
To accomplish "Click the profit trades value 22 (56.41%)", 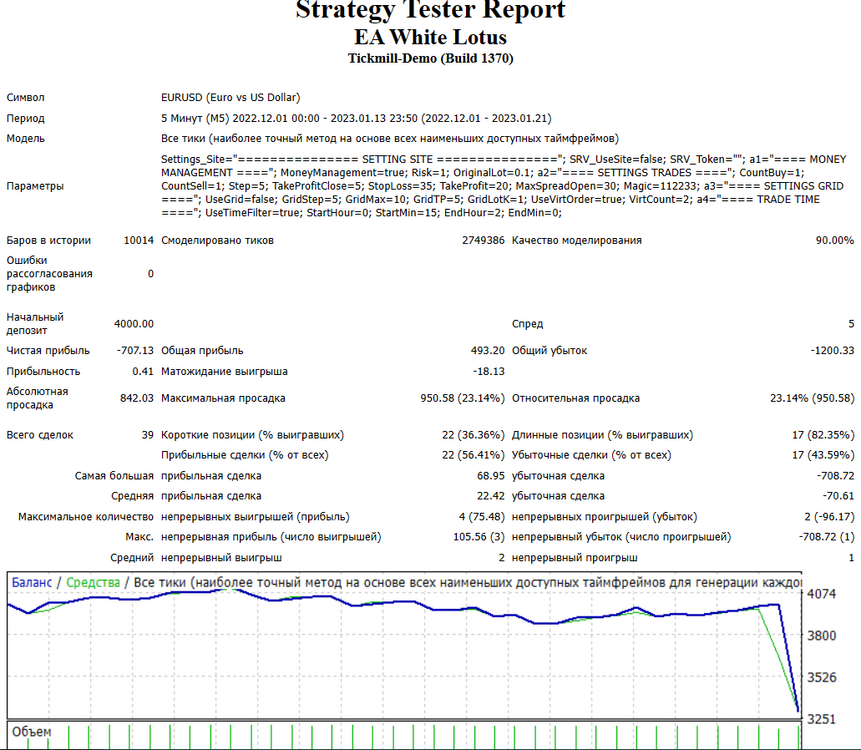I will (473, 455).
